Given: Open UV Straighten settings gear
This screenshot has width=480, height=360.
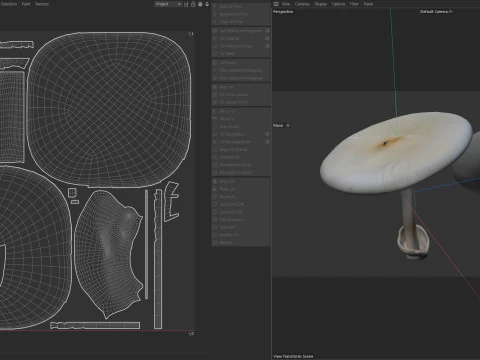Looking at the screenshot, I should click(267, 134).
